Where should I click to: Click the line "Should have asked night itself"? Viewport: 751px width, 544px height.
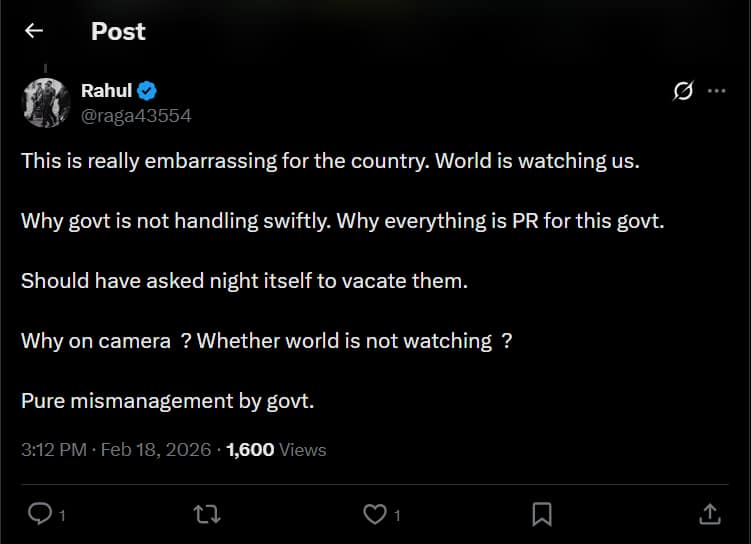244,281
